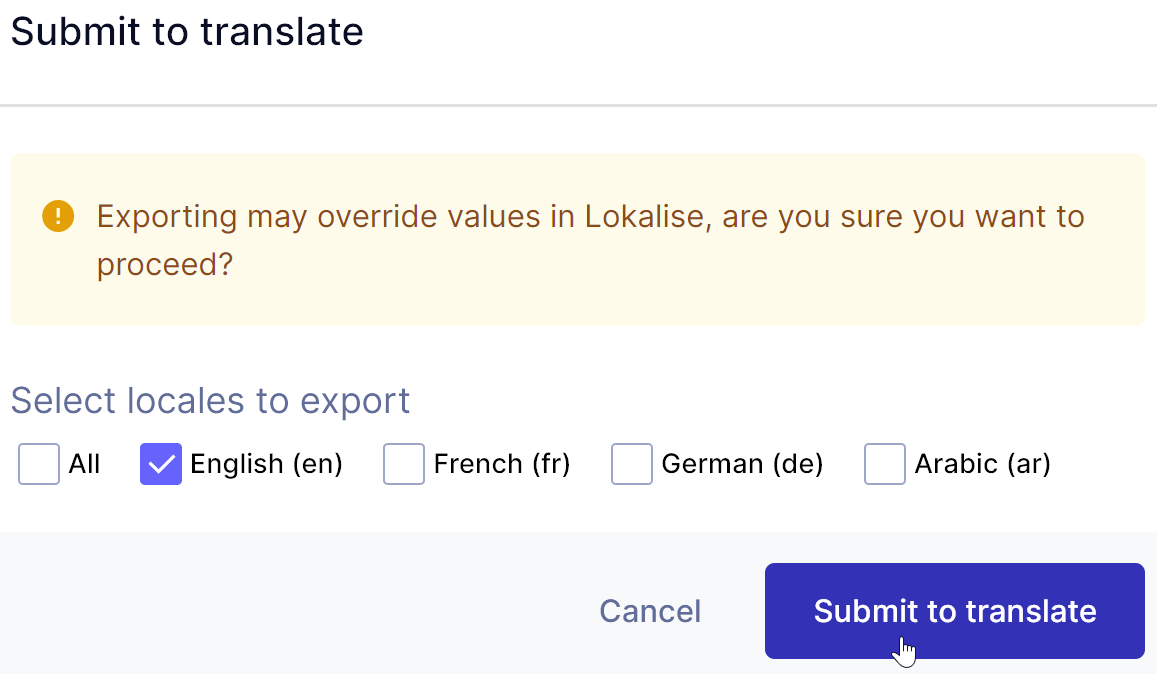This screenshot has width=1157, height=674.
Task: Click the "Arabic (ar)" label text
Action: click(x=982, y=464)
